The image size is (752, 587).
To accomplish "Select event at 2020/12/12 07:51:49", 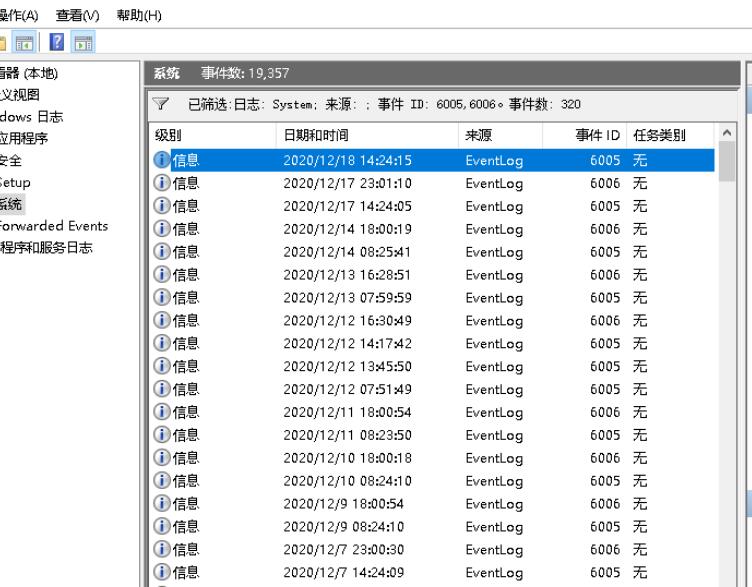I will click(432, 389).
